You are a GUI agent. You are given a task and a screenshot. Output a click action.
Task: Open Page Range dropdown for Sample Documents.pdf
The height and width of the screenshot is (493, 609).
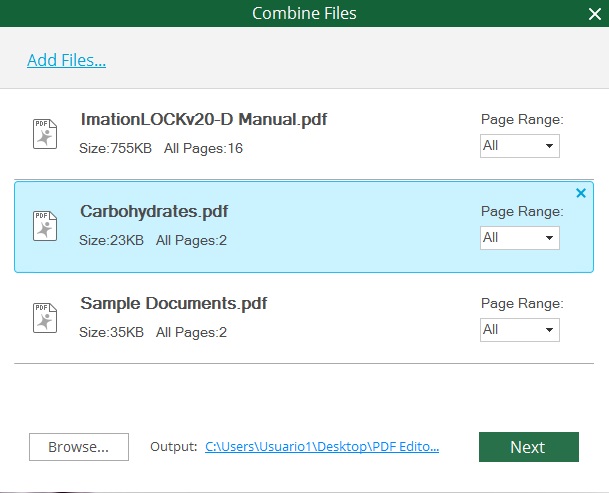pos(520,330)
